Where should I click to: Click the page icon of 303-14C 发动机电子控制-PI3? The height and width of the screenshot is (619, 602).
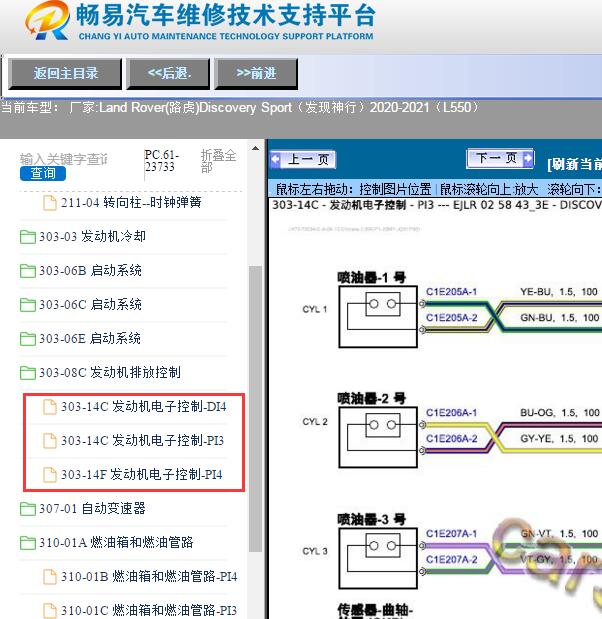coord(49,441)
